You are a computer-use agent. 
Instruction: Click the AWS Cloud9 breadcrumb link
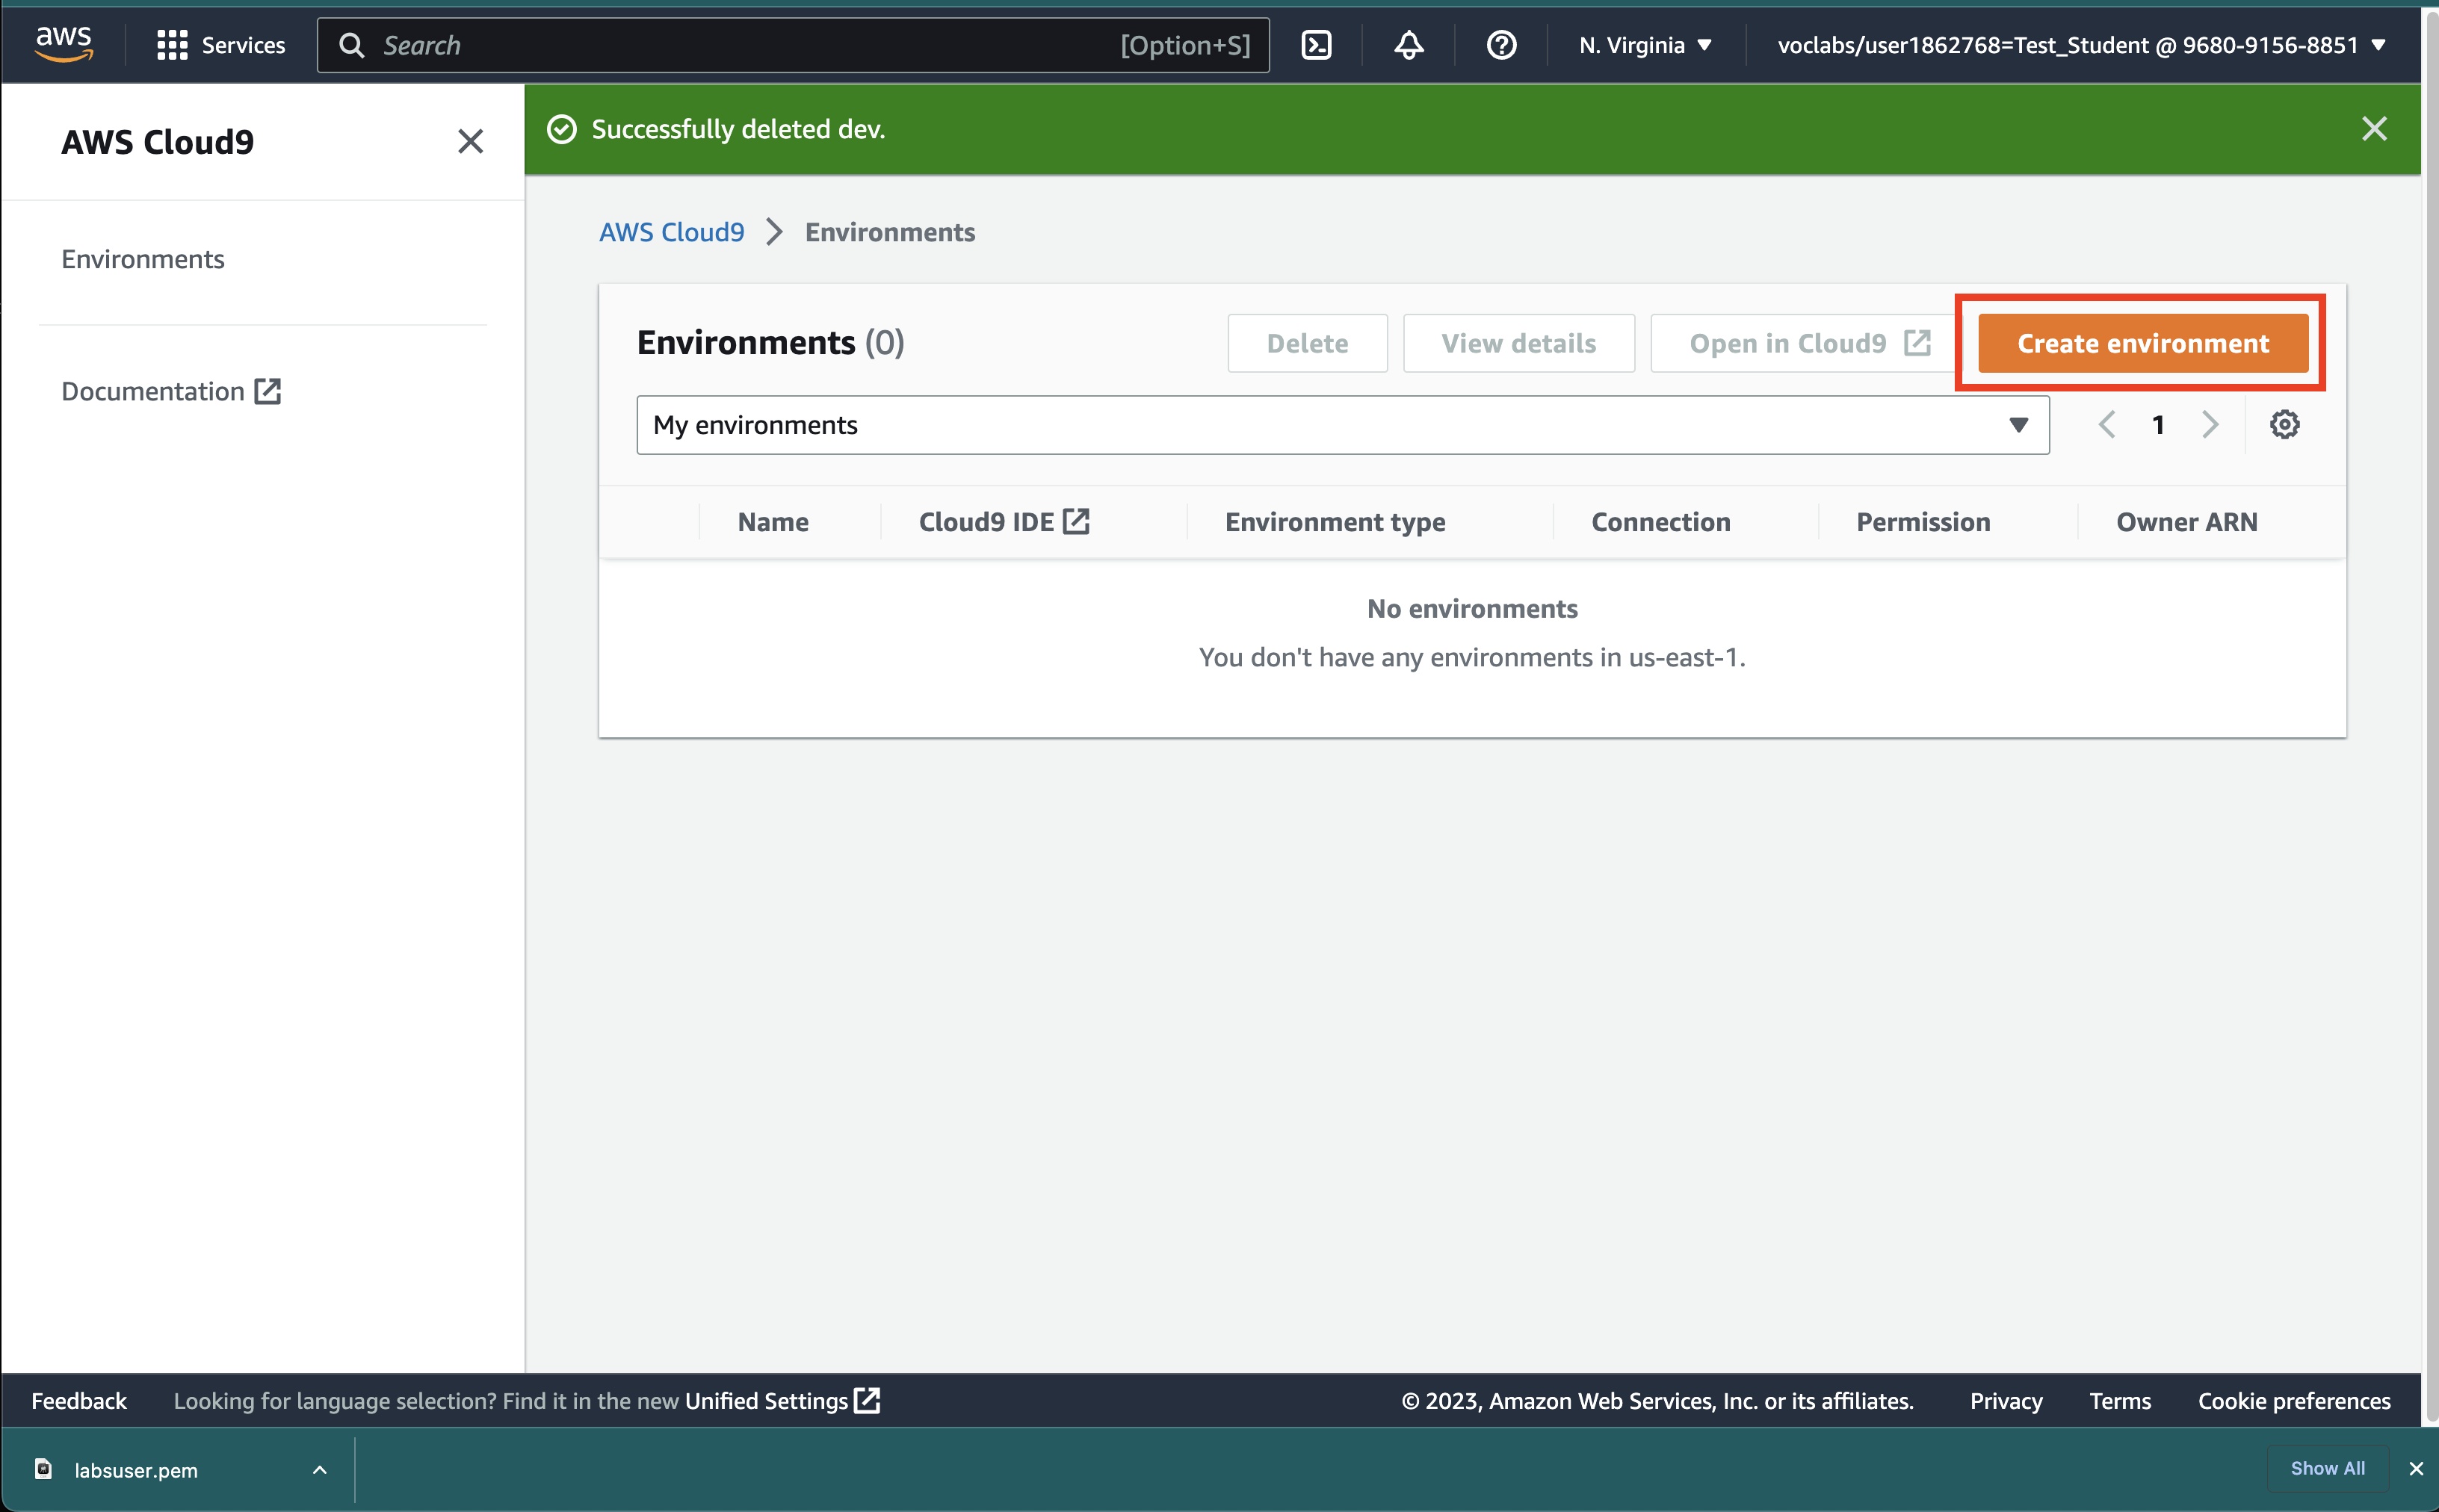(672, 232)
